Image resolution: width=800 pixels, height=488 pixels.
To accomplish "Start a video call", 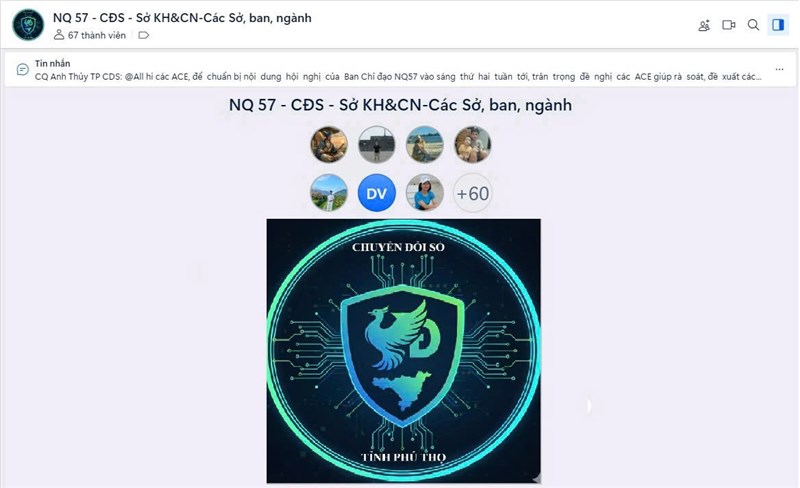I will point(729,25).
